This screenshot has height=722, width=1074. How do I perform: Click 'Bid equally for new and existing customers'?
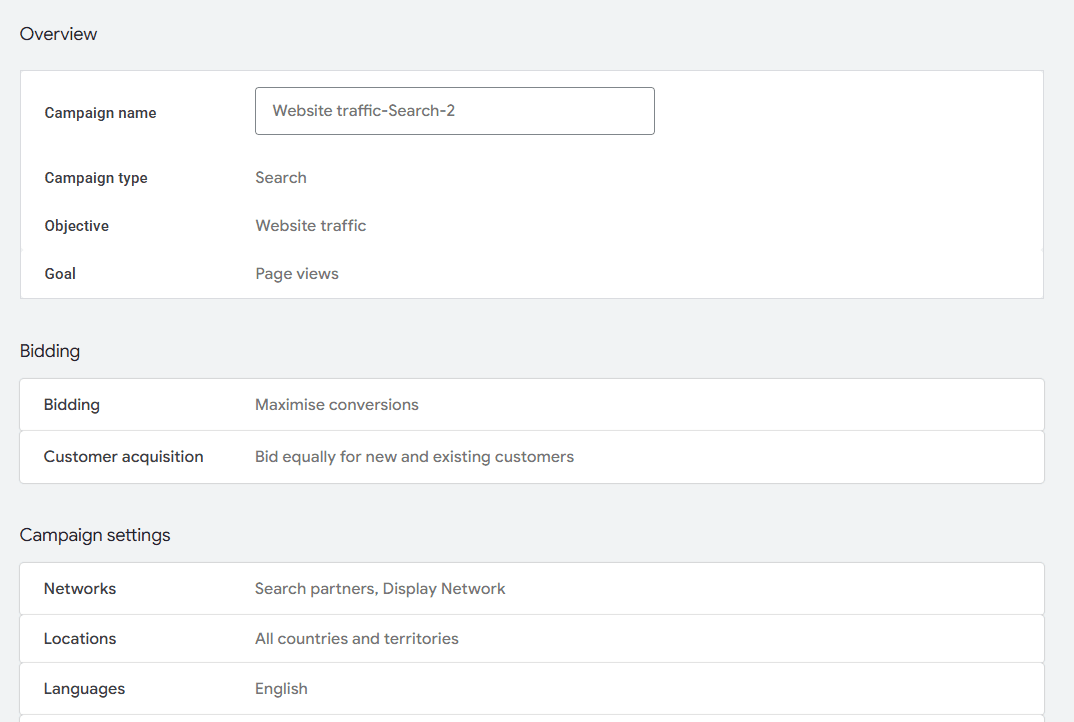(x=414, y=457)
